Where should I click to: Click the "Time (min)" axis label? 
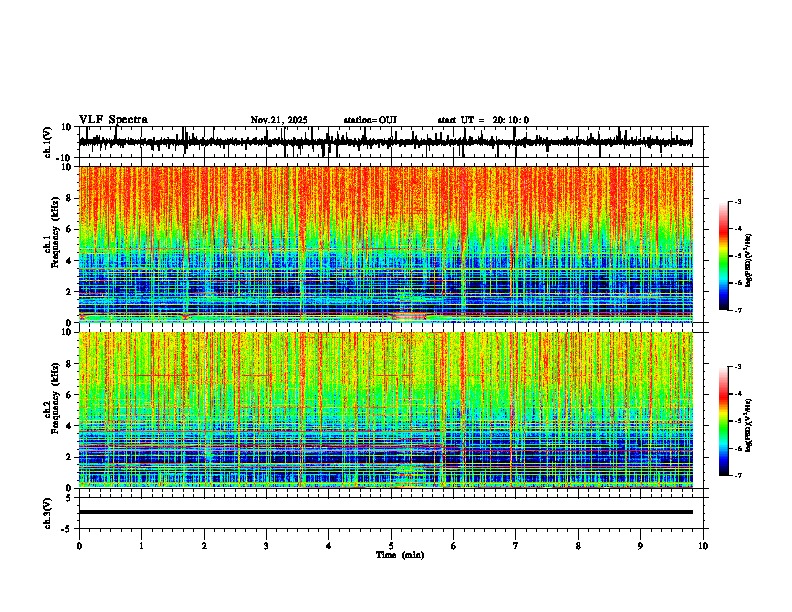[400, 555]
